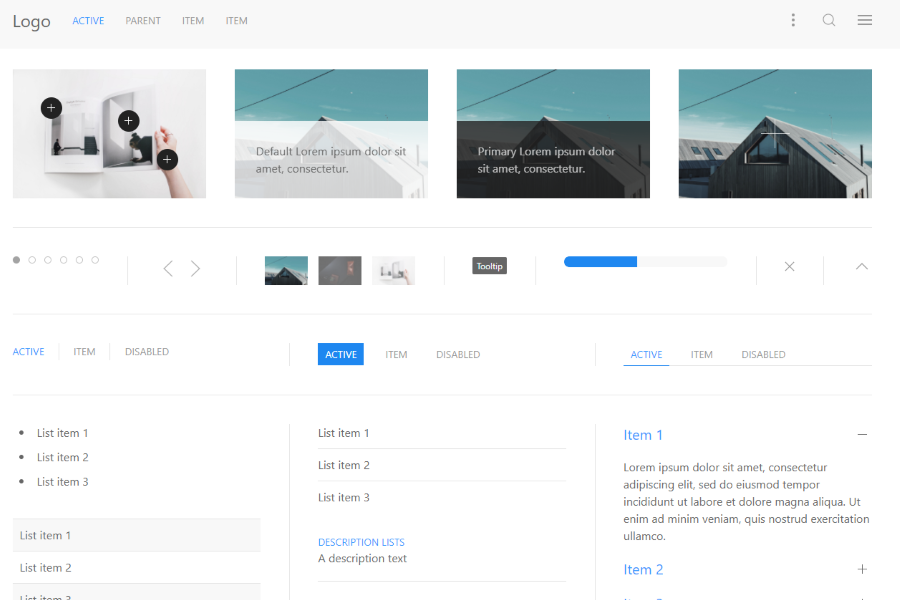Go to the next slide with the right arrow
The width and height of the screenshot is (900, 600).
[196, 269]
